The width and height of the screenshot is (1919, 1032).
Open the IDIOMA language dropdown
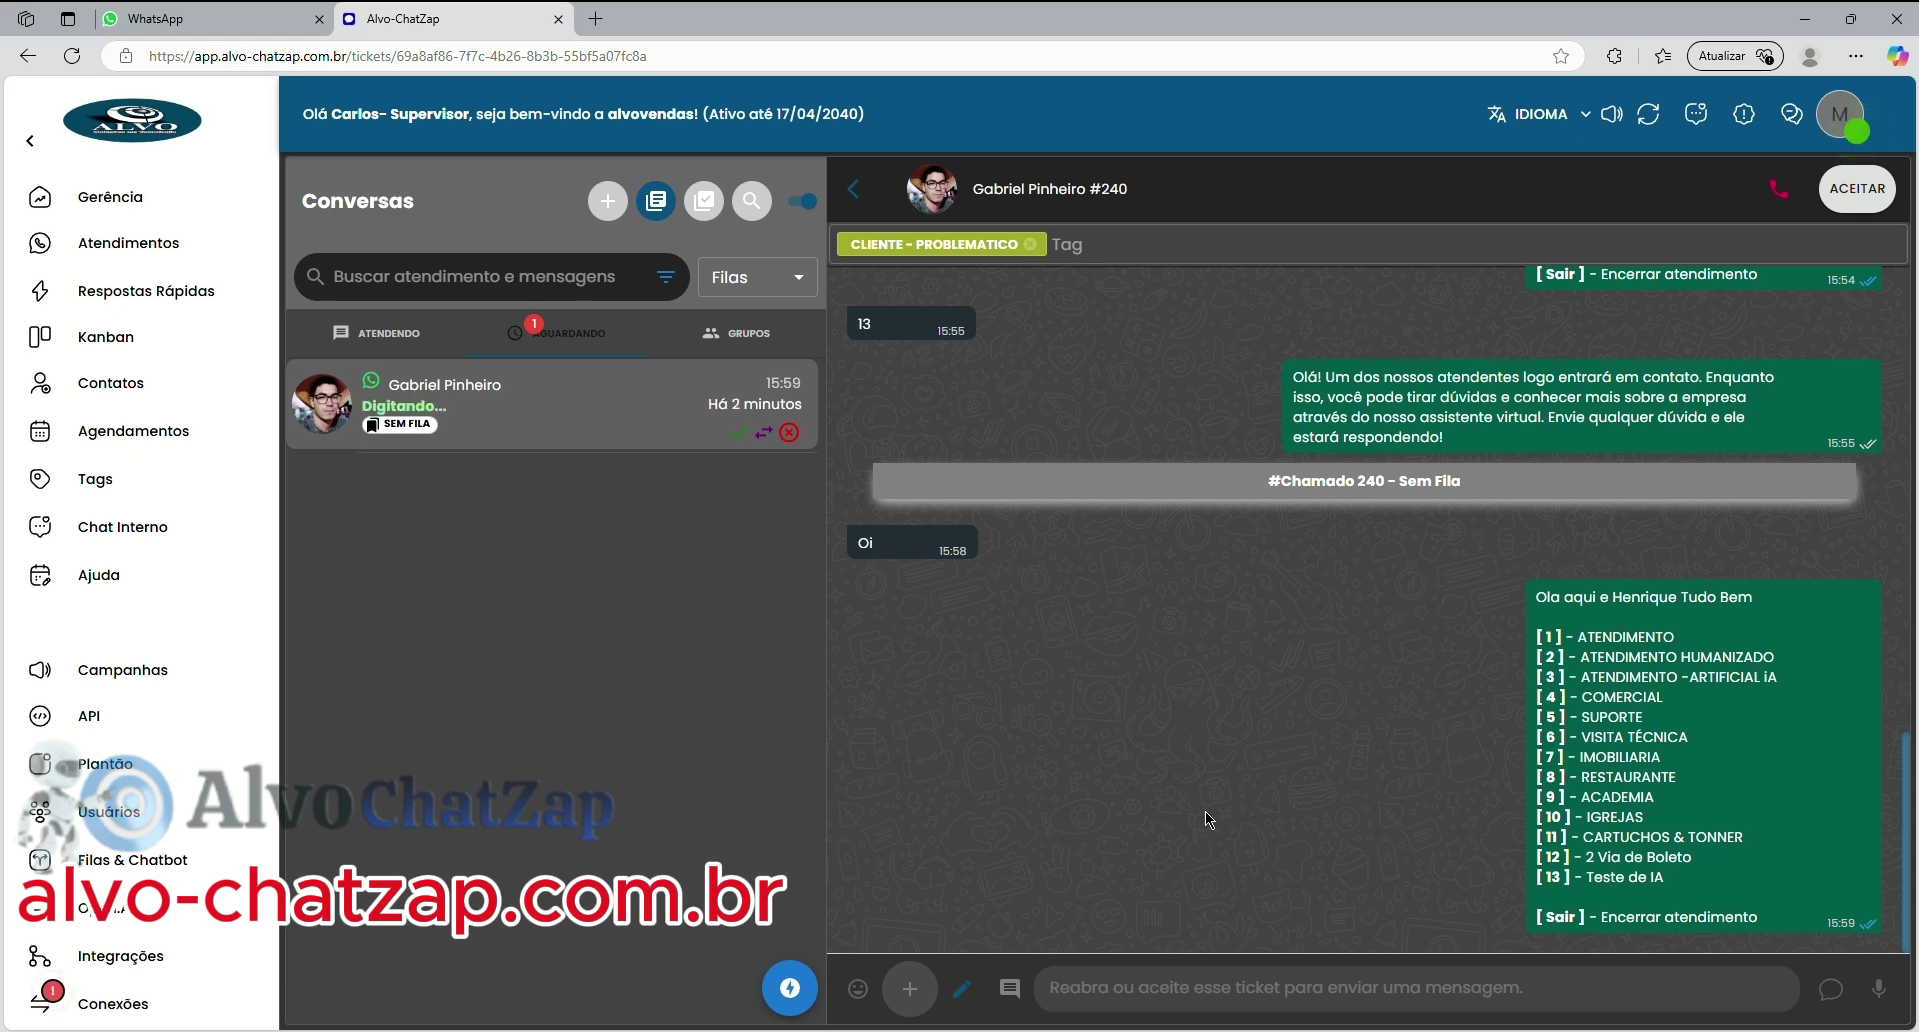click(1538, 114)
